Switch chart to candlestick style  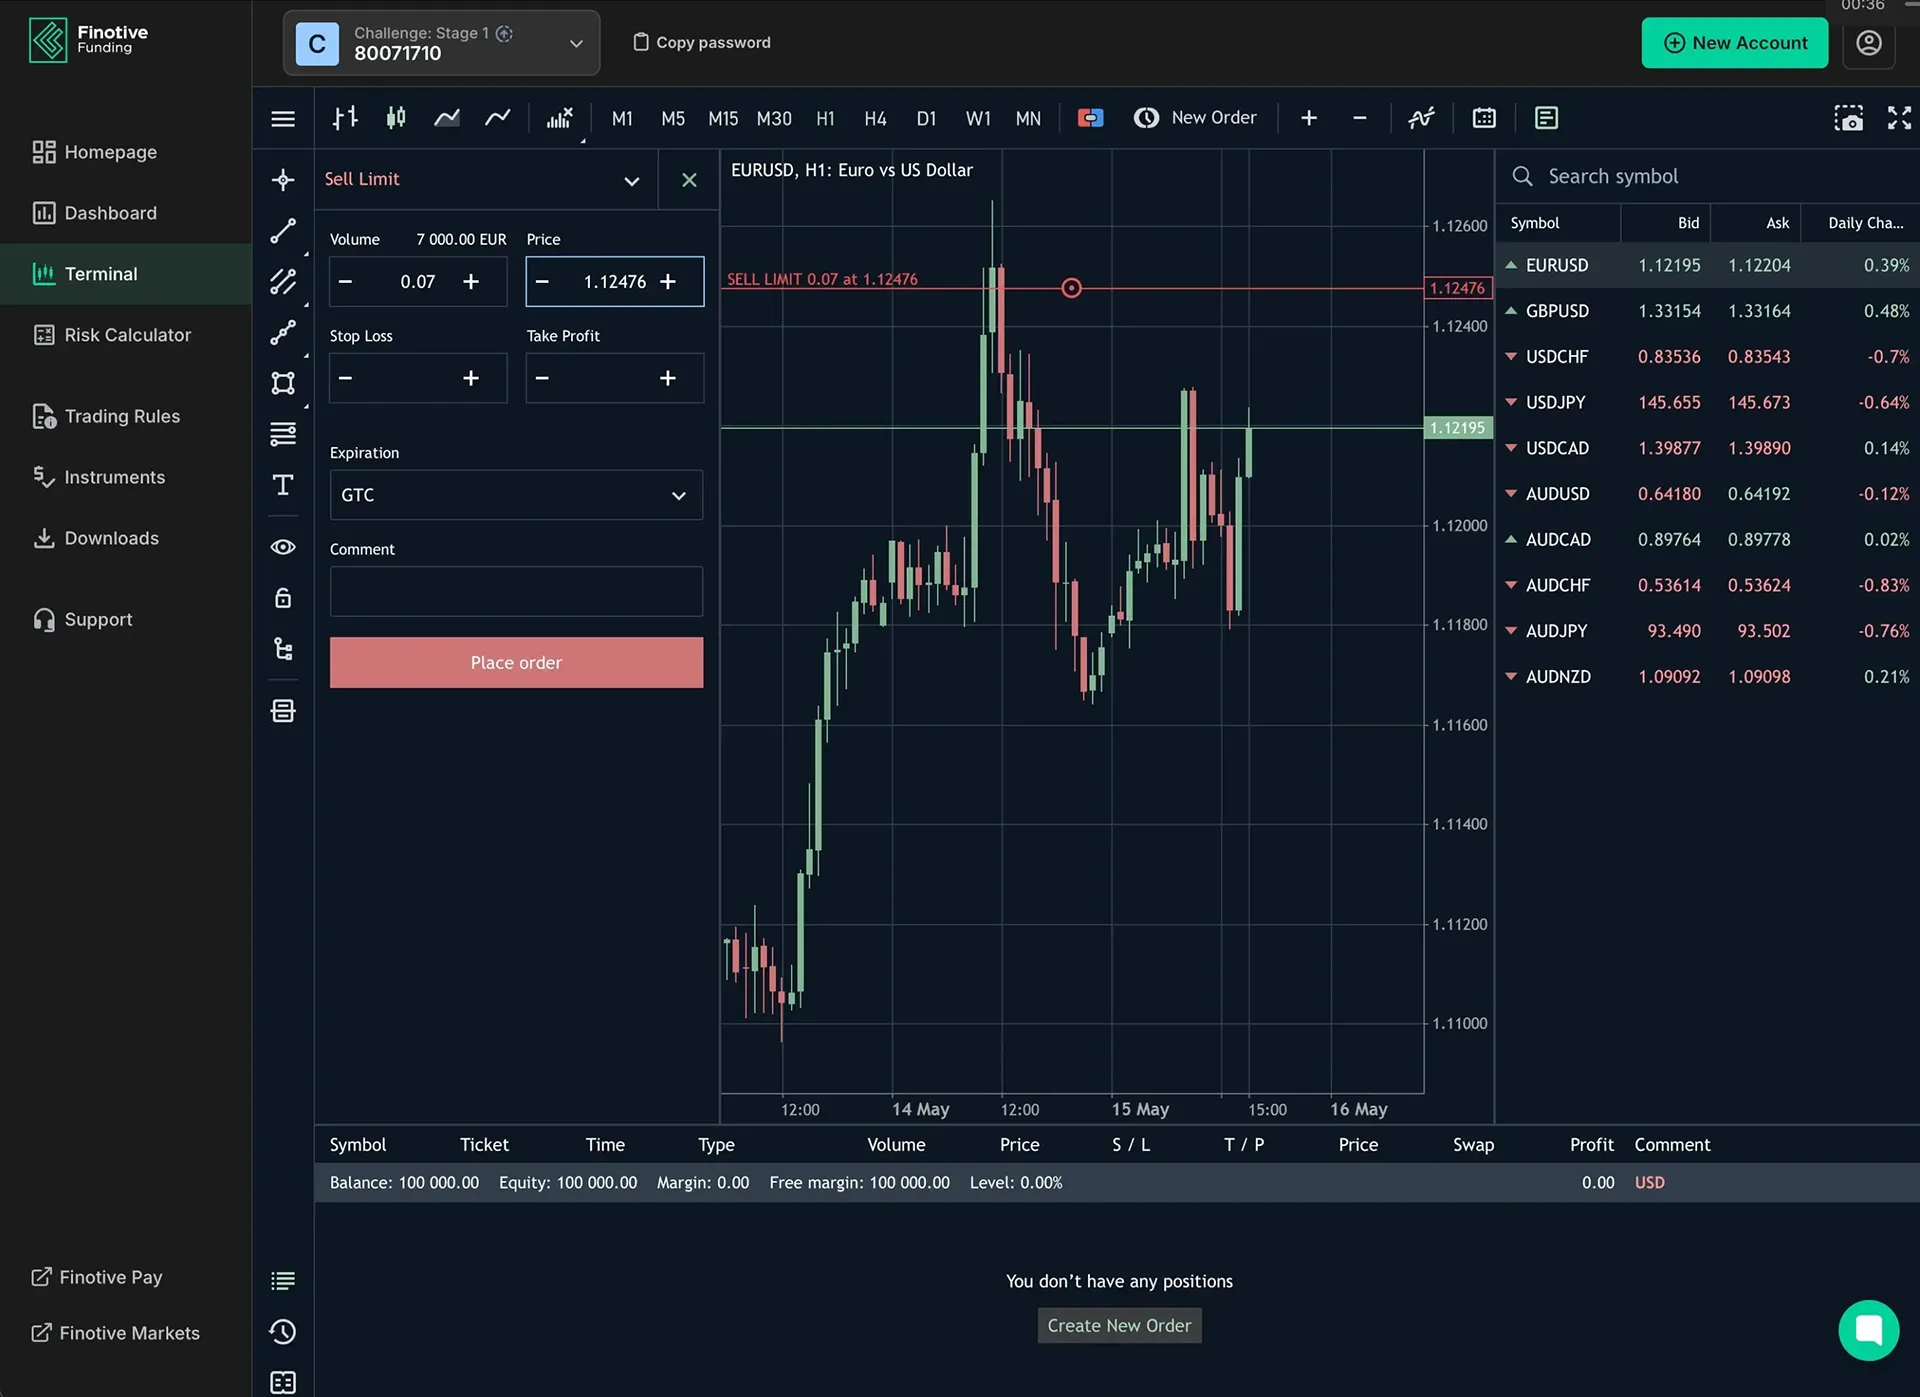pyautogui.click(x=396, y=118)
